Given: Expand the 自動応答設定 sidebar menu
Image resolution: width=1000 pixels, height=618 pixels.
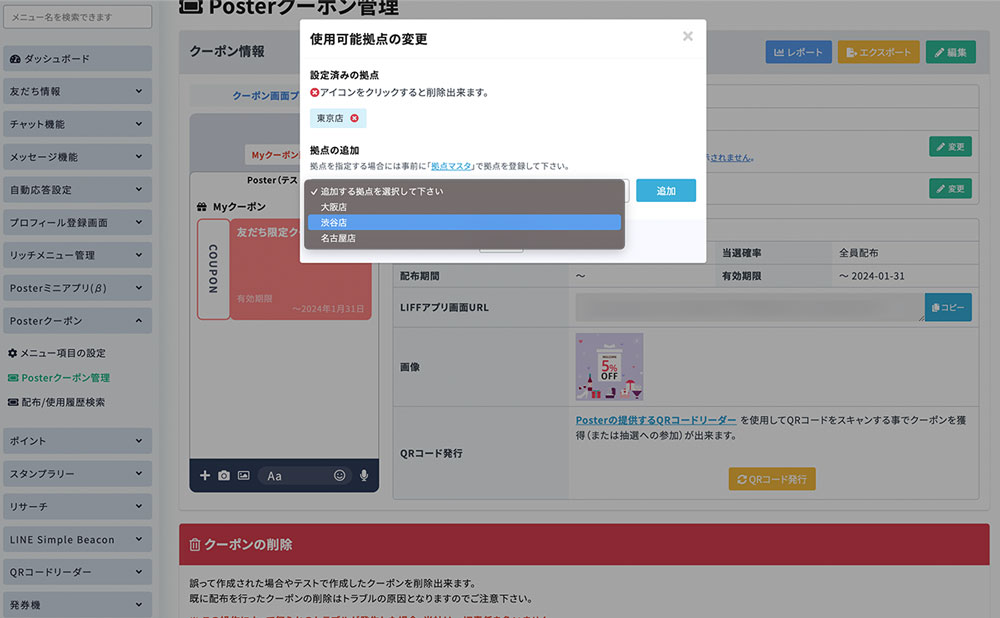Looking at the screenshot, I should coord(77,189).
